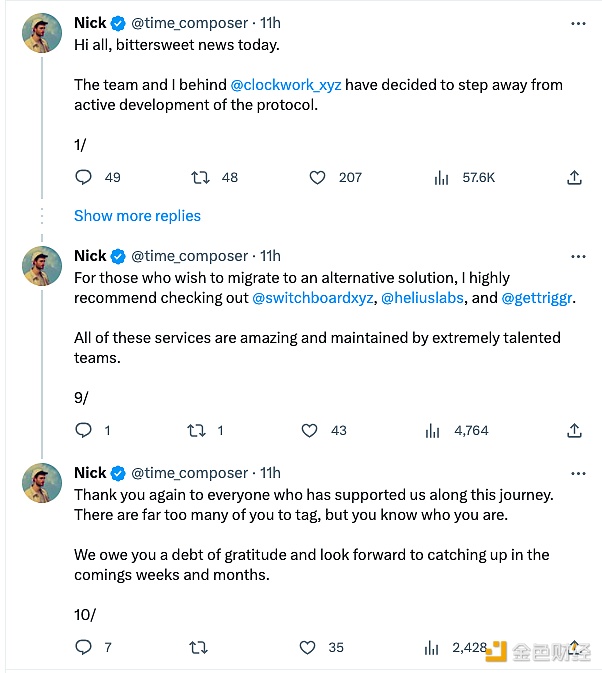Reply to the 10/ thank you tweet
This screenshot has height=673, width=602.
point(84,648)
